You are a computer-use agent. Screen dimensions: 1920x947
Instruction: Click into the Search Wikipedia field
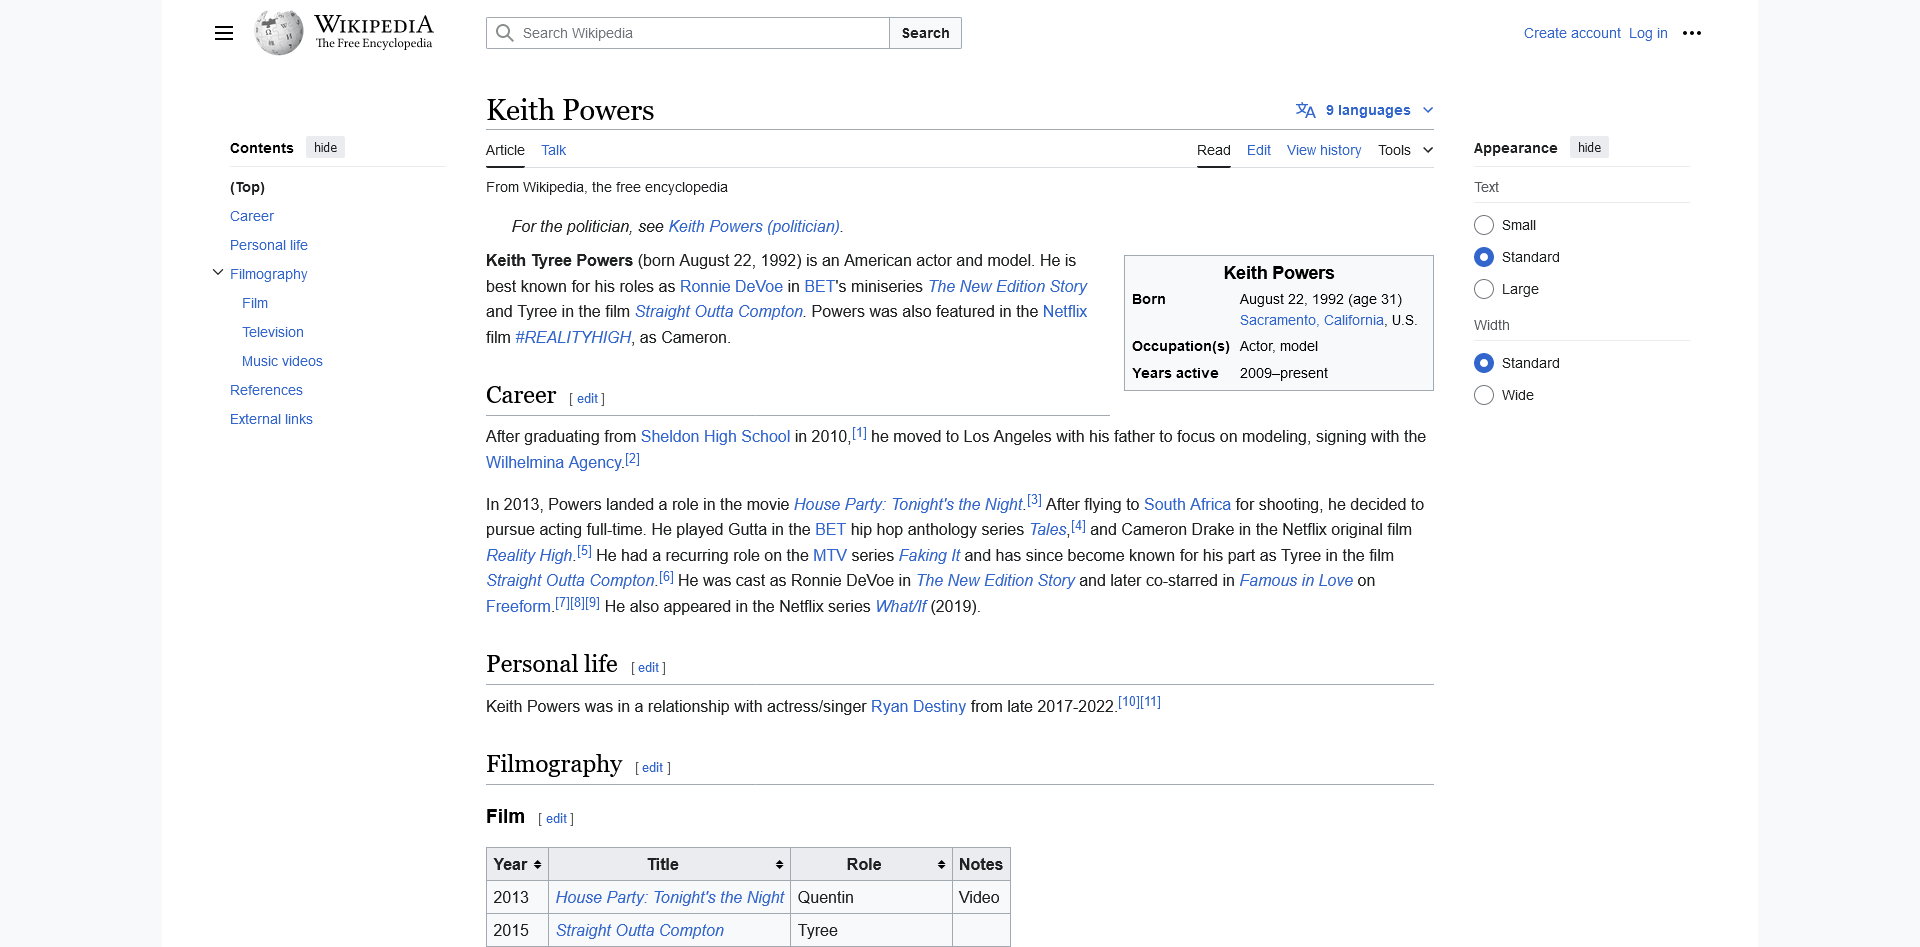point(700,33)
